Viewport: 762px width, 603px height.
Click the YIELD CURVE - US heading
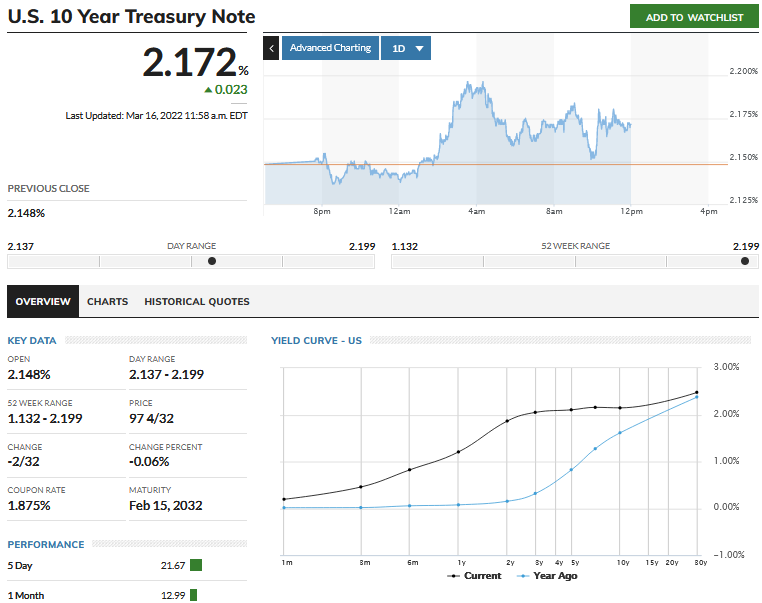pos(316,341)
